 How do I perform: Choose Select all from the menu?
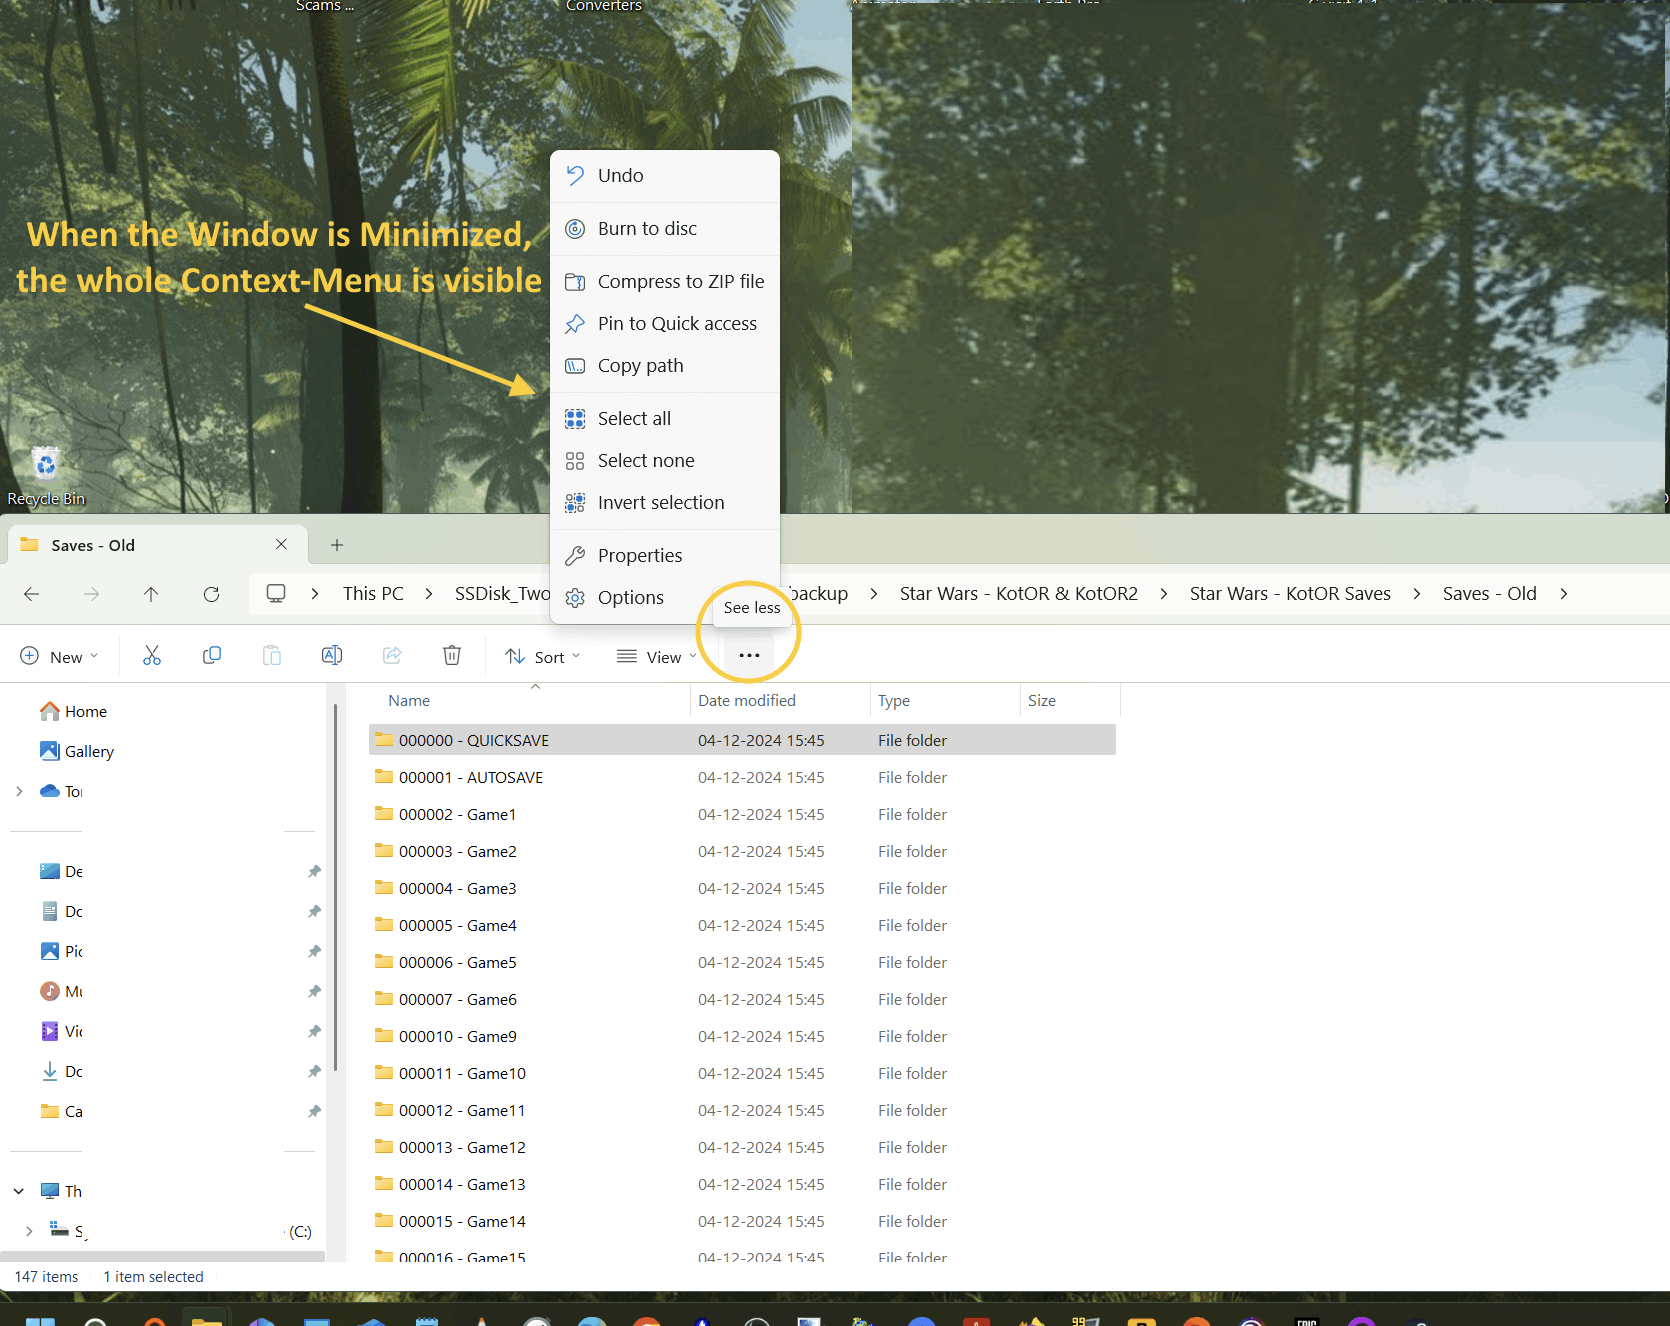point(665,419)
